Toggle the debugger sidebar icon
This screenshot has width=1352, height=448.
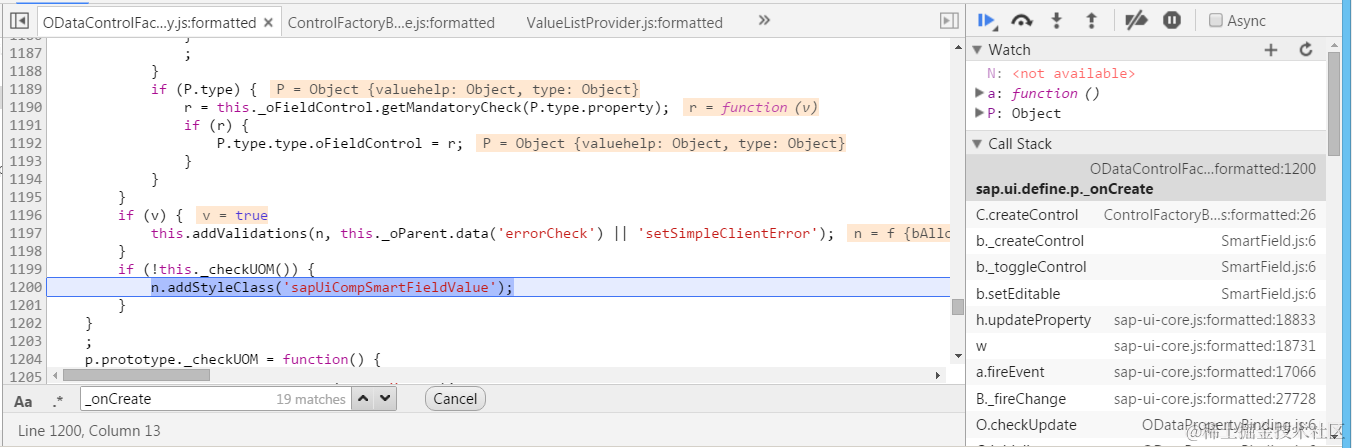coord(949,20)
